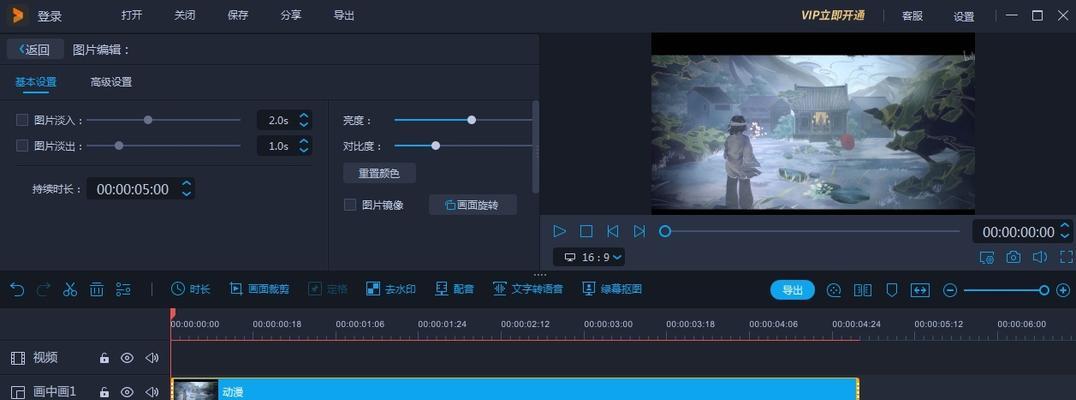Click the stepper arrows of the 图片淡入 2.0s value
This screenshot has height=400, width=1076.
[305, 120]
